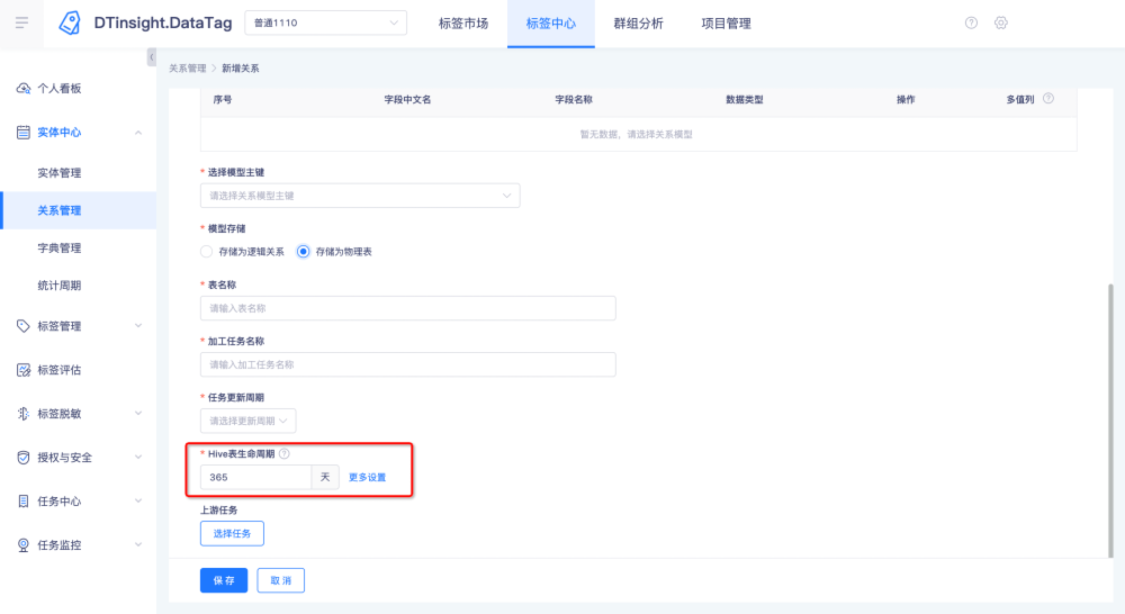Viewport: 1125px width, 614px height.
Task: Toggle the hamburger menu icon
Action: pyautogui.click(x=22, y=23)
